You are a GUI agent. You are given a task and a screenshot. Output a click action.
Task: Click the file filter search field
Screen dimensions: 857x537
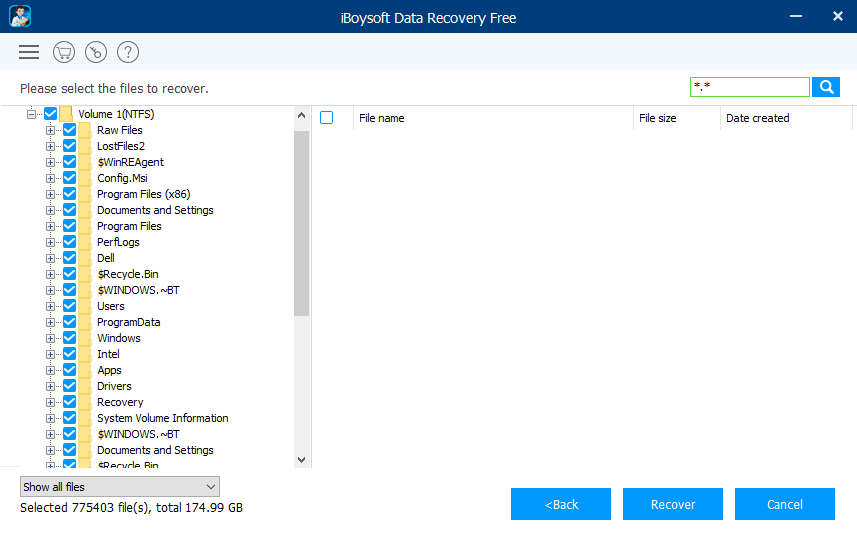tap(749, 87)
